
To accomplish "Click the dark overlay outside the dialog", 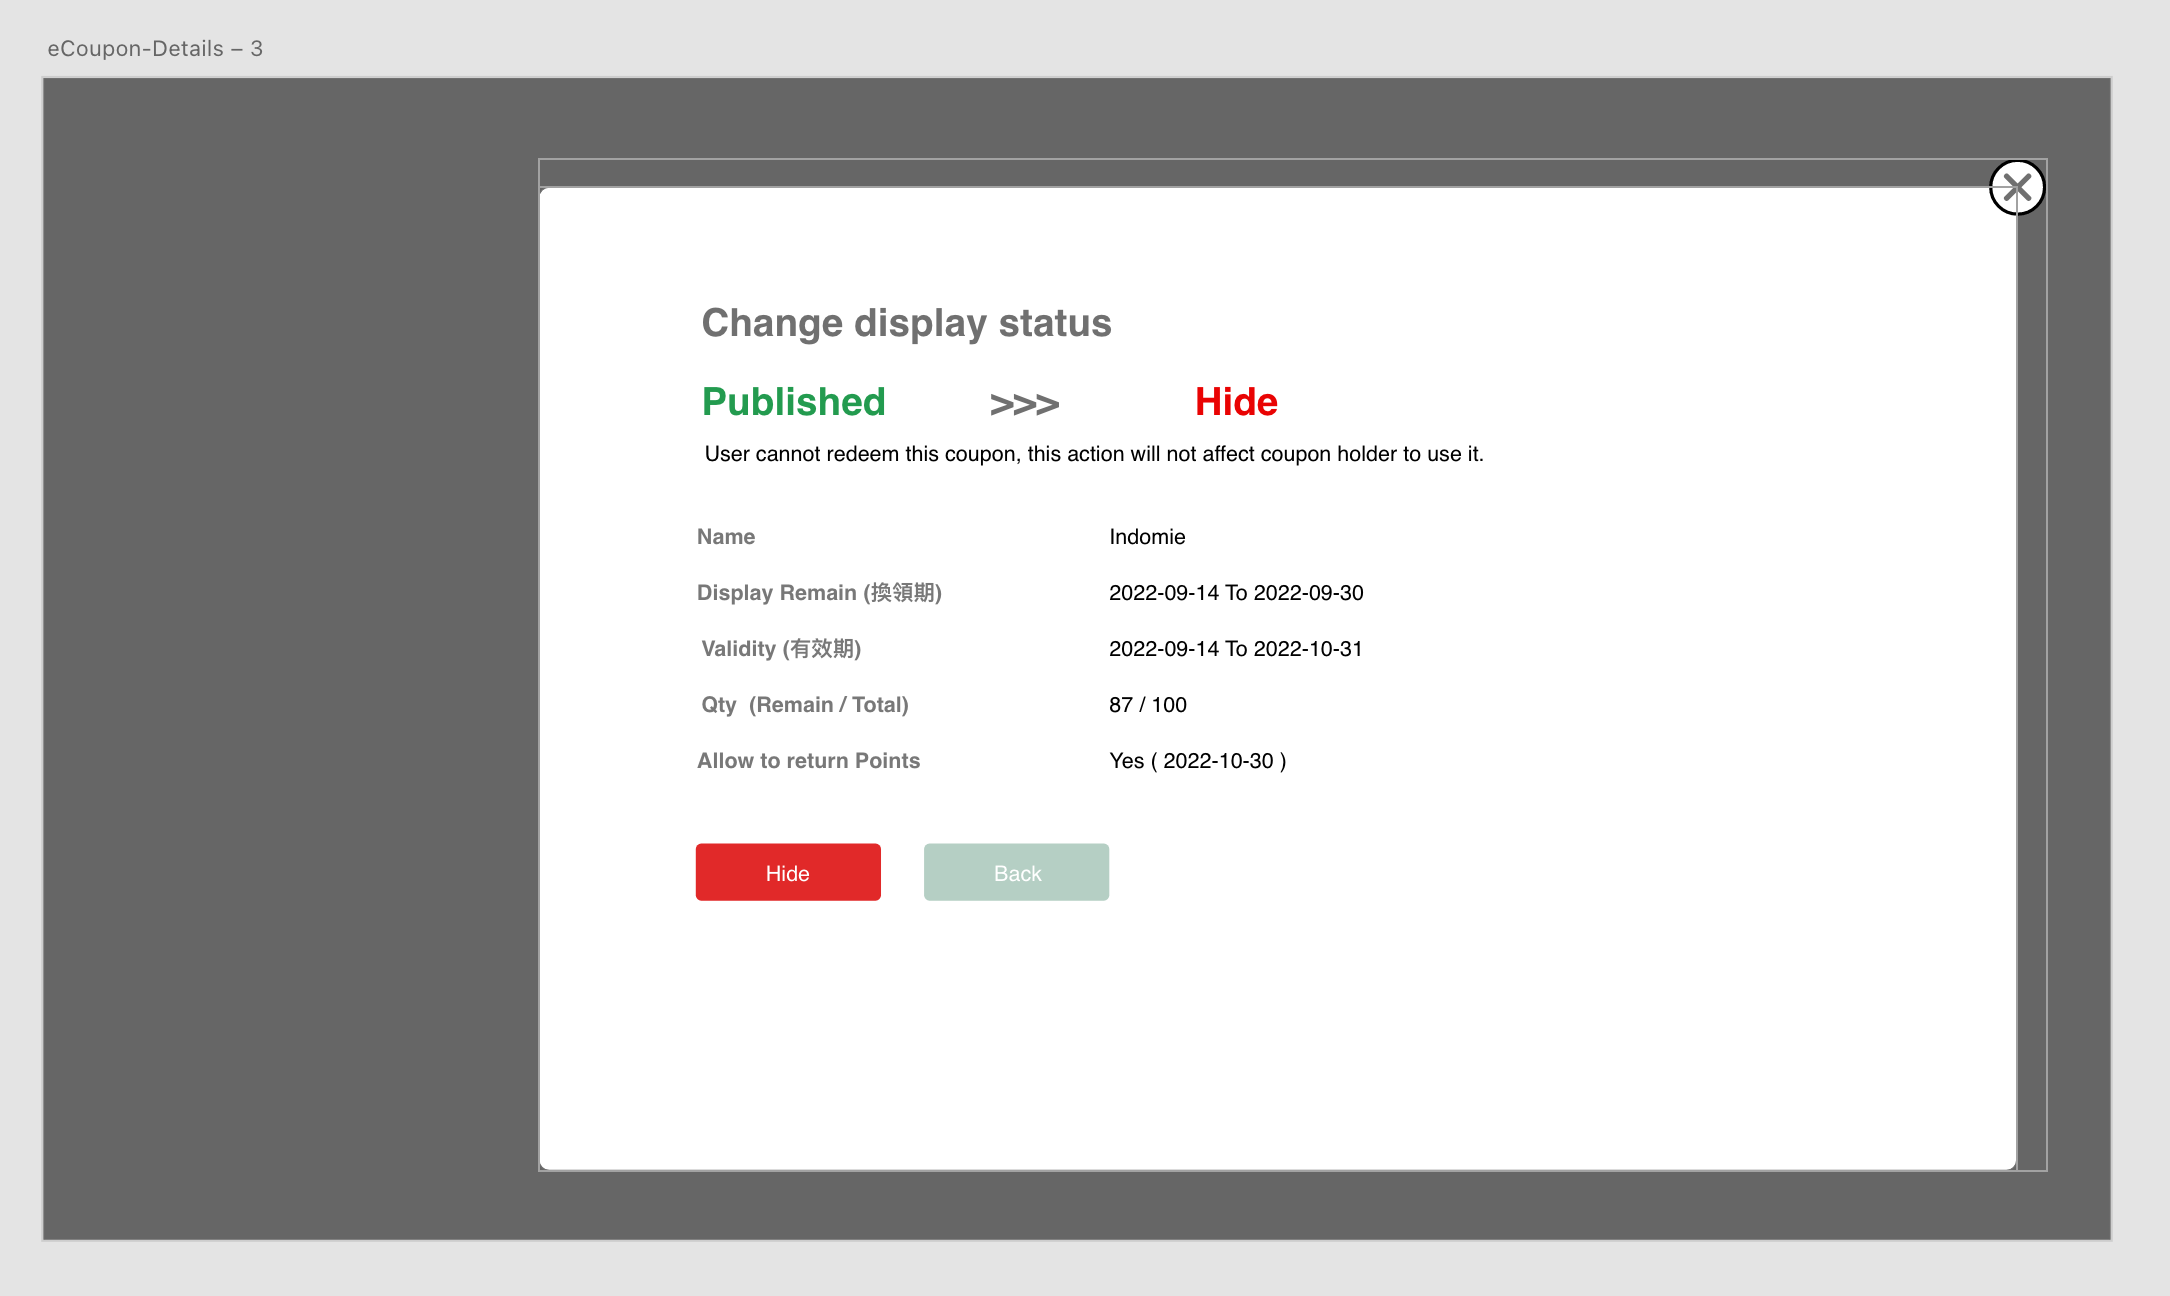I will pos(290,650).
